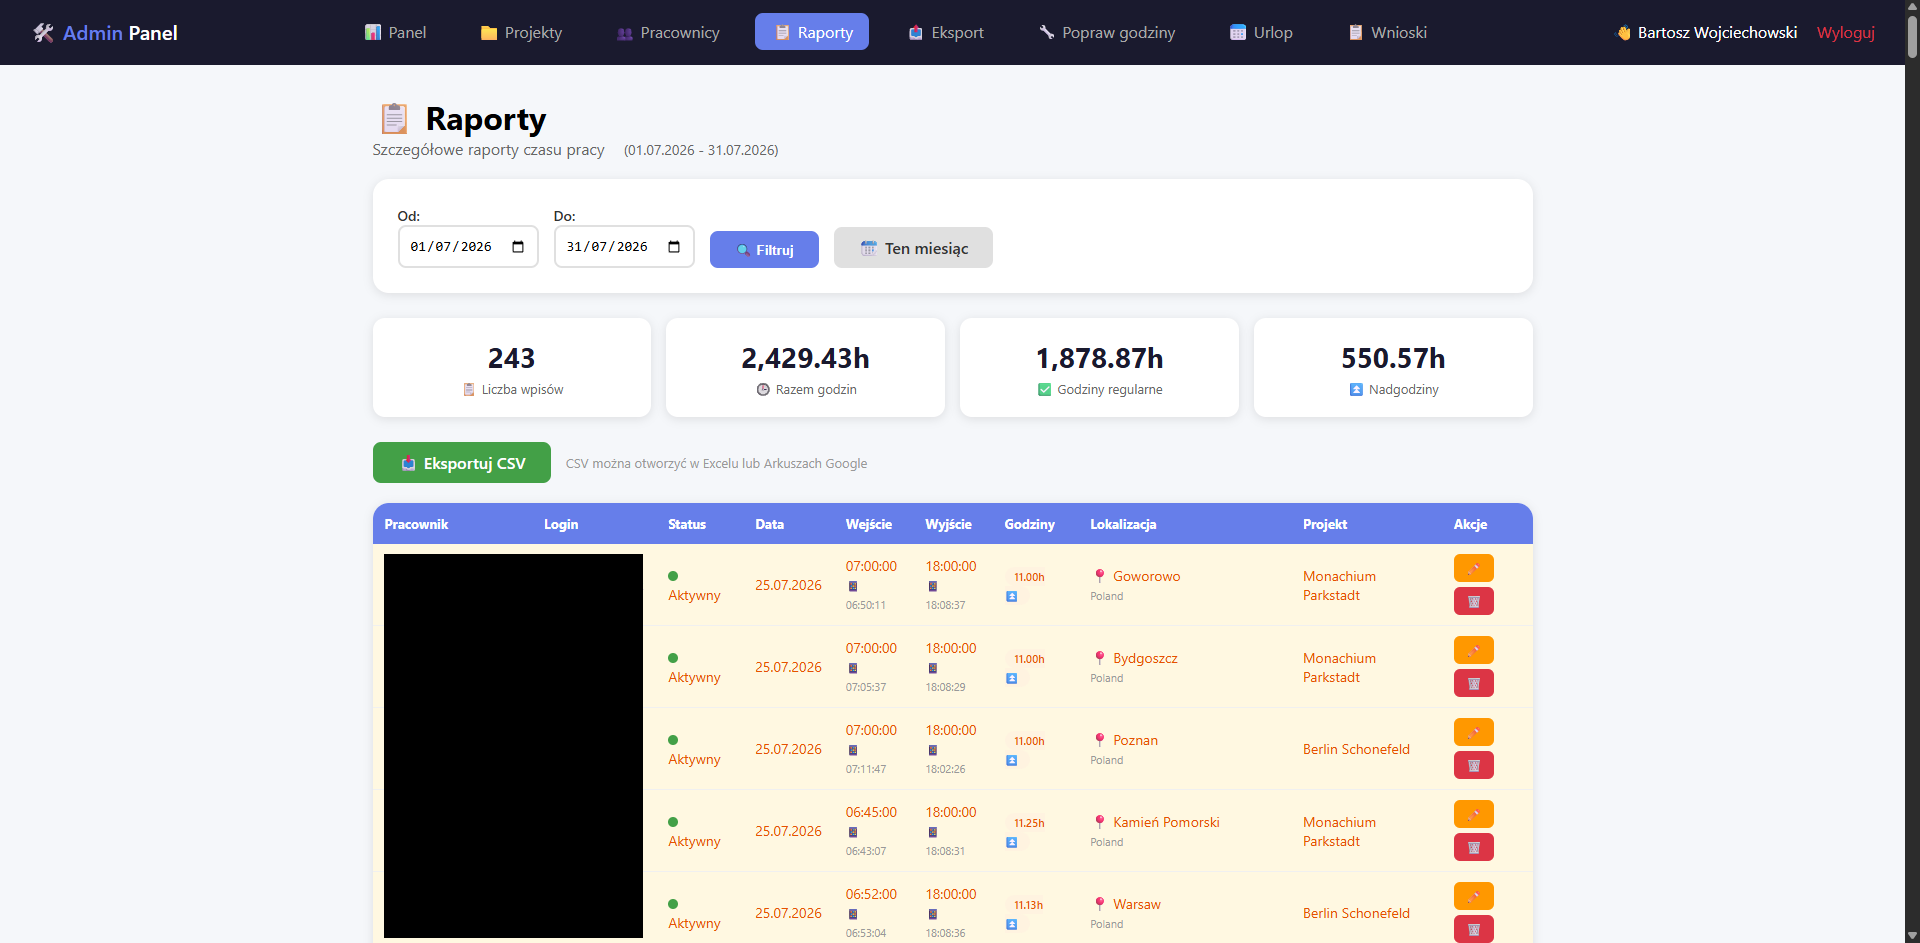Click the overtime icon under 11.25h
This screenshot has width=1920, height=943.
tap(1011, 842)
